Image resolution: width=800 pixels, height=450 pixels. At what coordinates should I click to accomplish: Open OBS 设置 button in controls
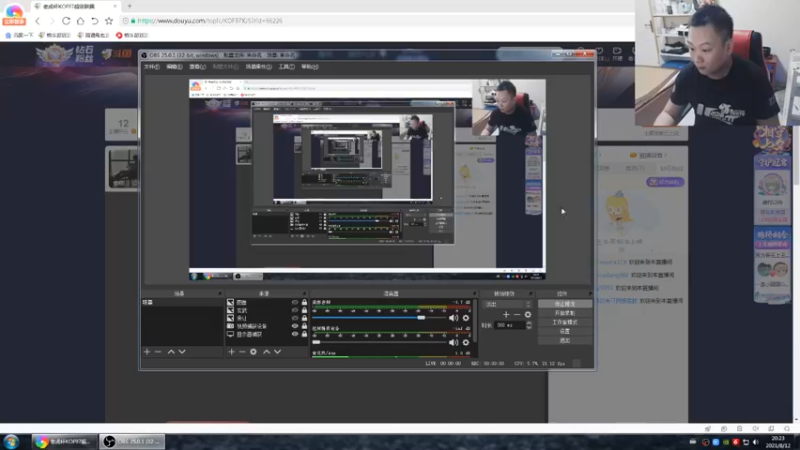[x=565, y=332]
